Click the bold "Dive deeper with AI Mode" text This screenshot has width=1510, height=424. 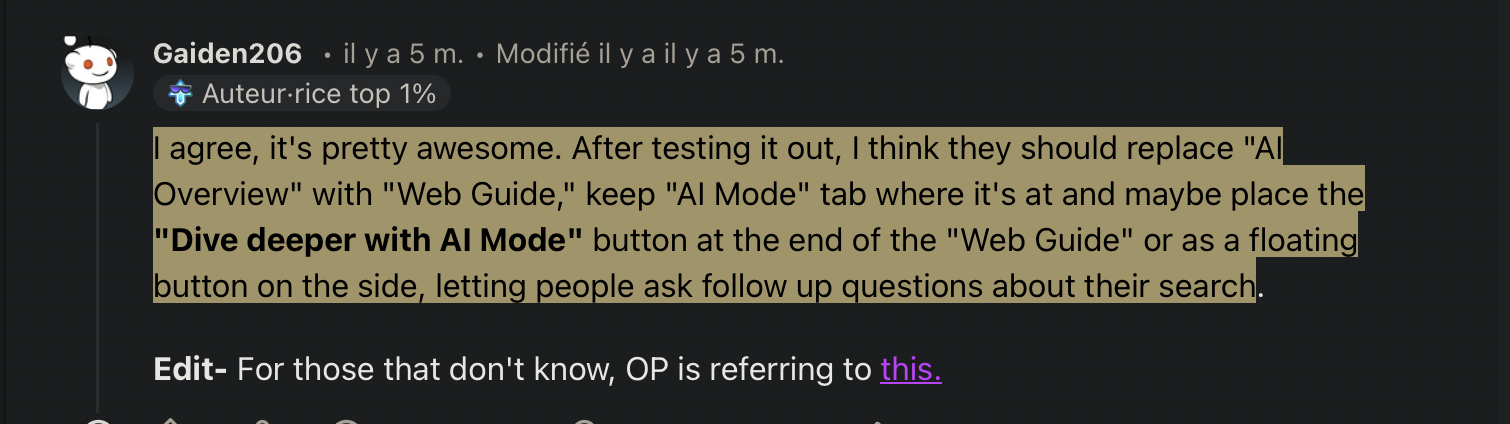pos(368,241)
